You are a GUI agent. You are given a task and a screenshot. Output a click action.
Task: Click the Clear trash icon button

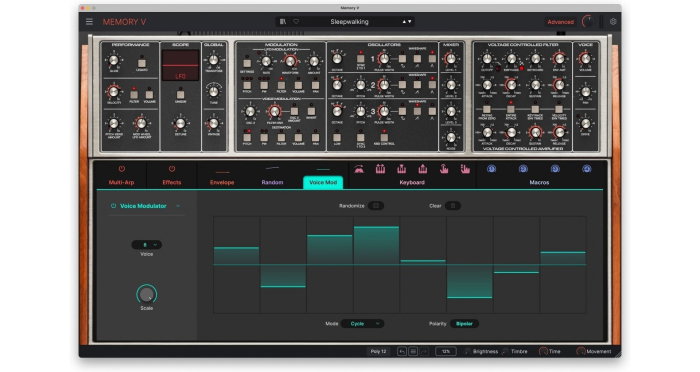click(453, 206)
